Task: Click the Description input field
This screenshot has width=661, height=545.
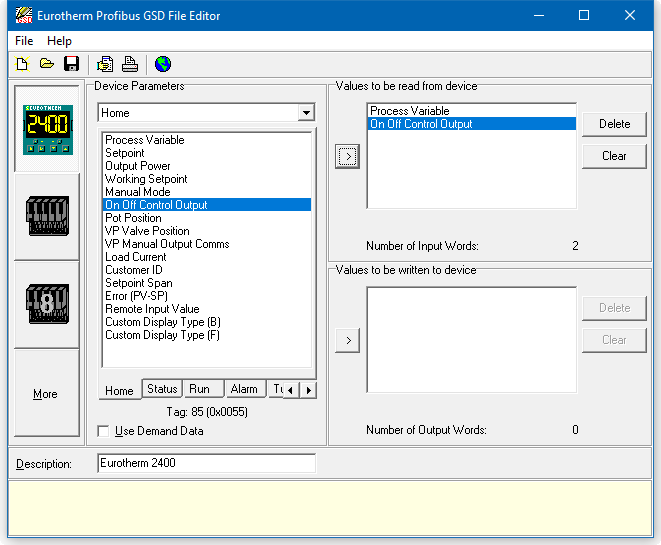Action: [207, 463]
